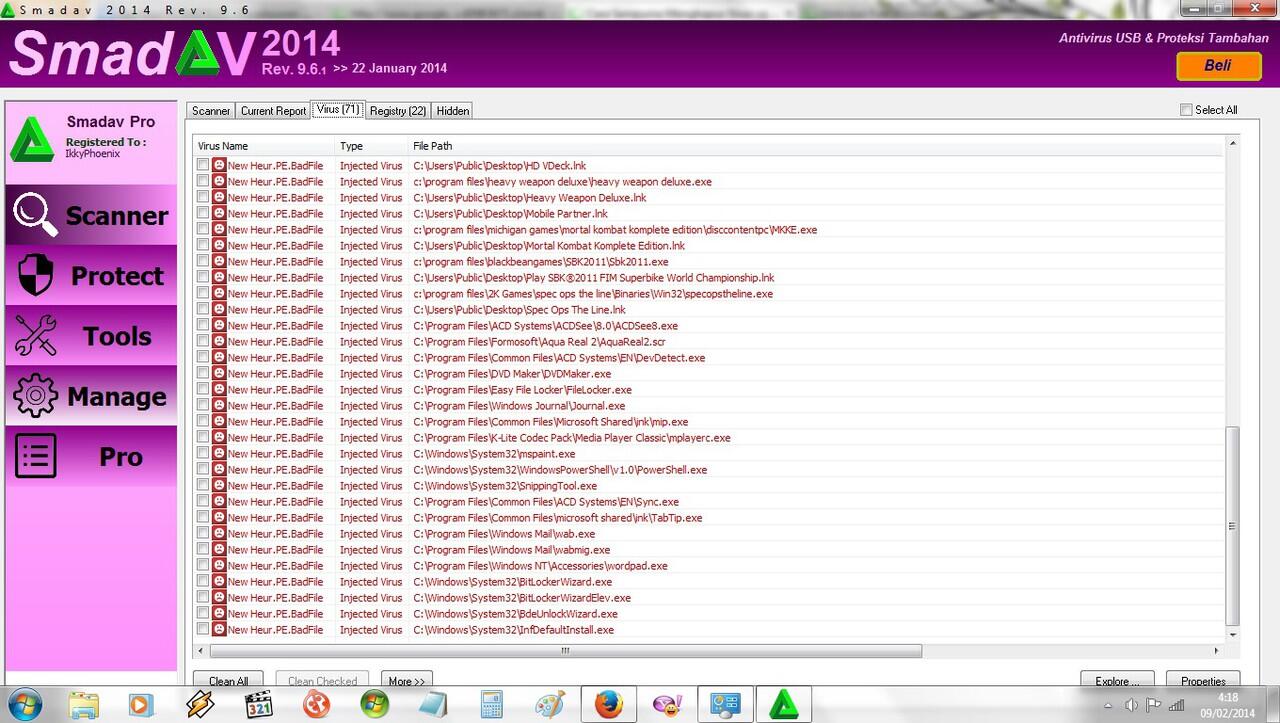Click the vertical scrollbar thumb of the virus list
This screenshot has height=723, width=1280.
click(1232, 525)
